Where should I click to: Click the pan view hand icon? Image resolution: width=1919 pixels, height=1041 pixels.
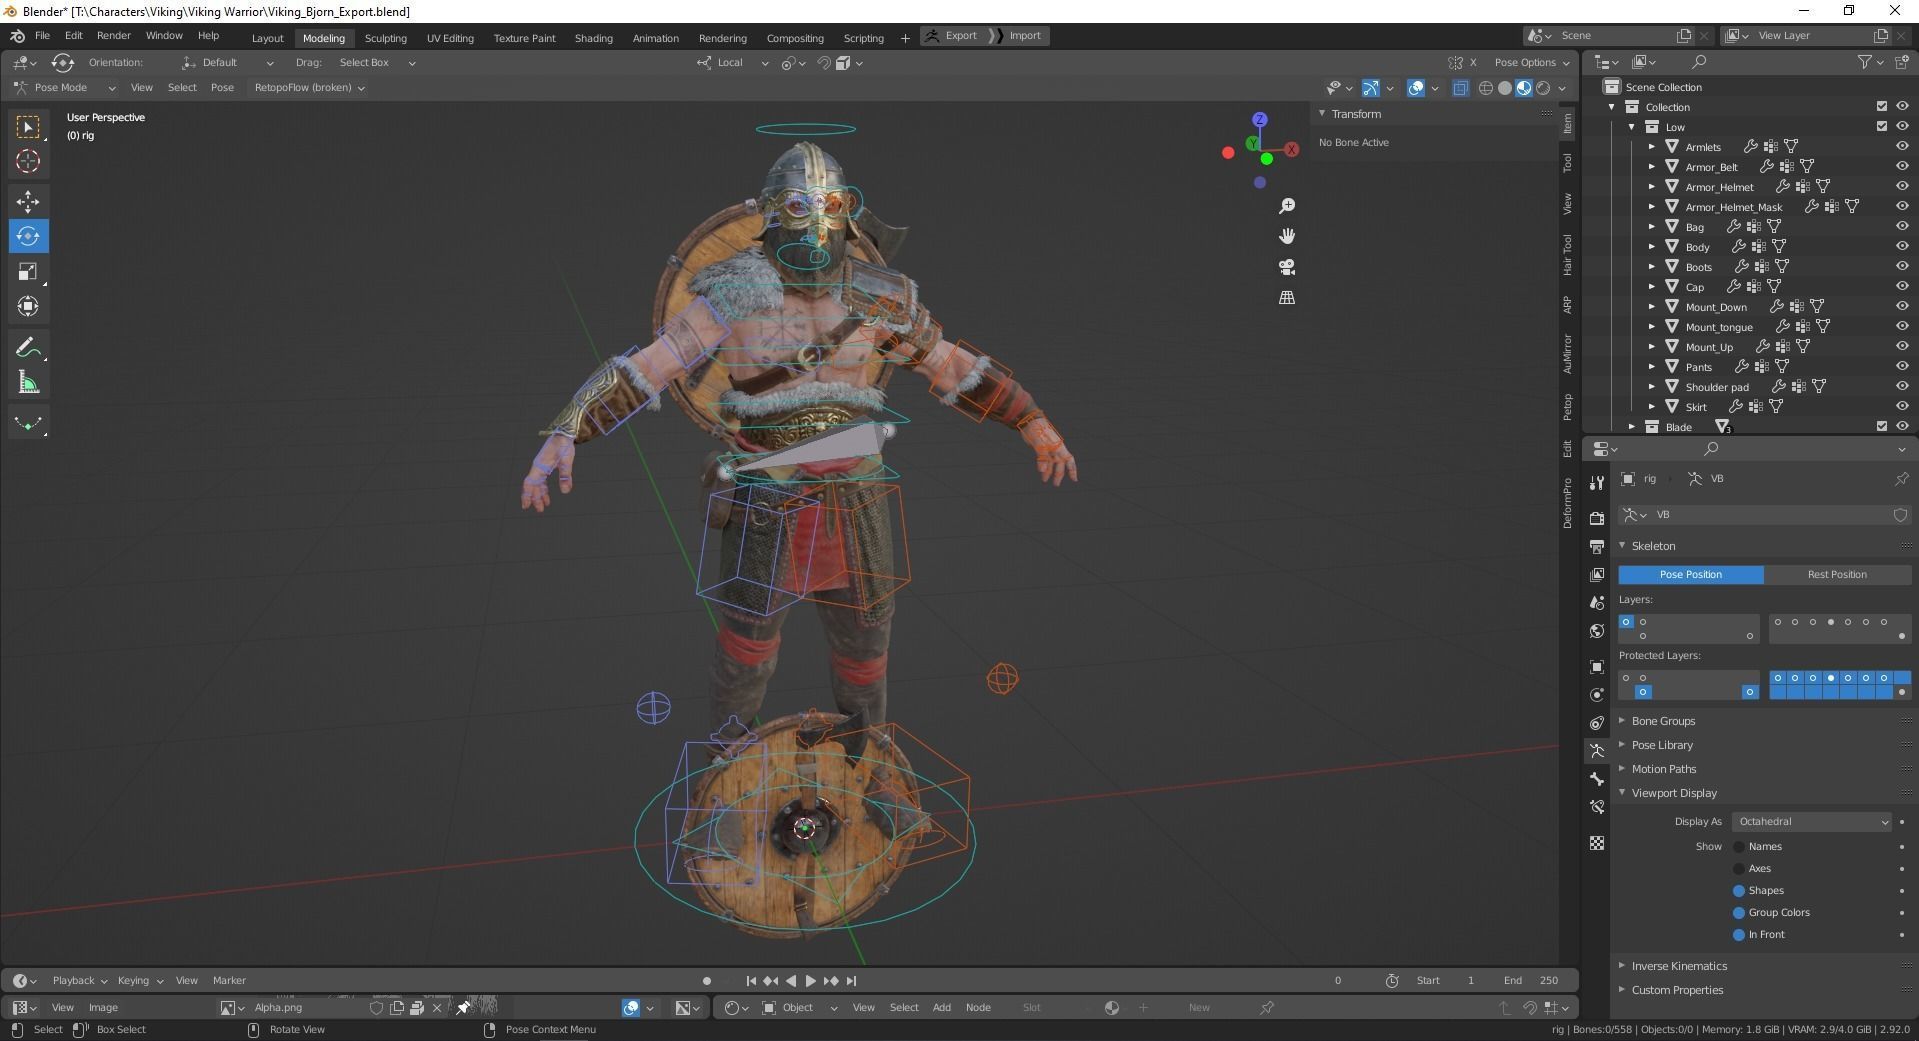click(1287, 236)
